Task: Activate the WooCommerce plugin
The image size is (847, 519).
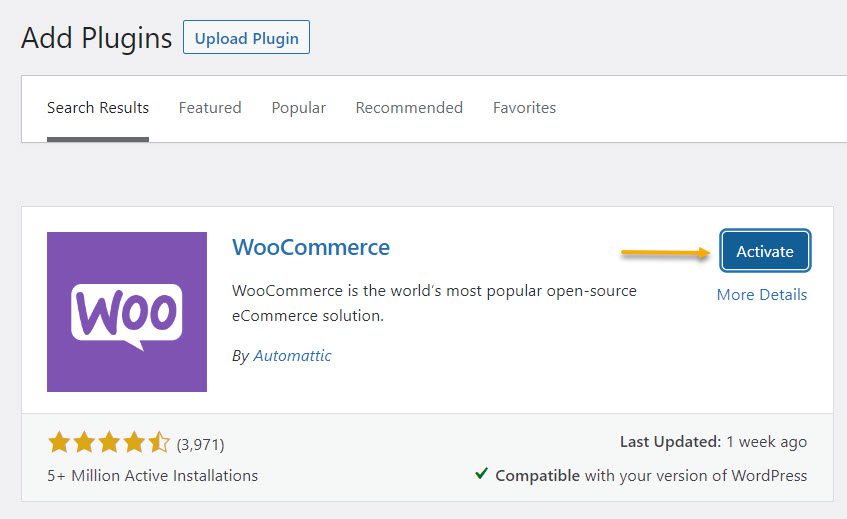Action: pyautogui.click(x=765, y=251)
